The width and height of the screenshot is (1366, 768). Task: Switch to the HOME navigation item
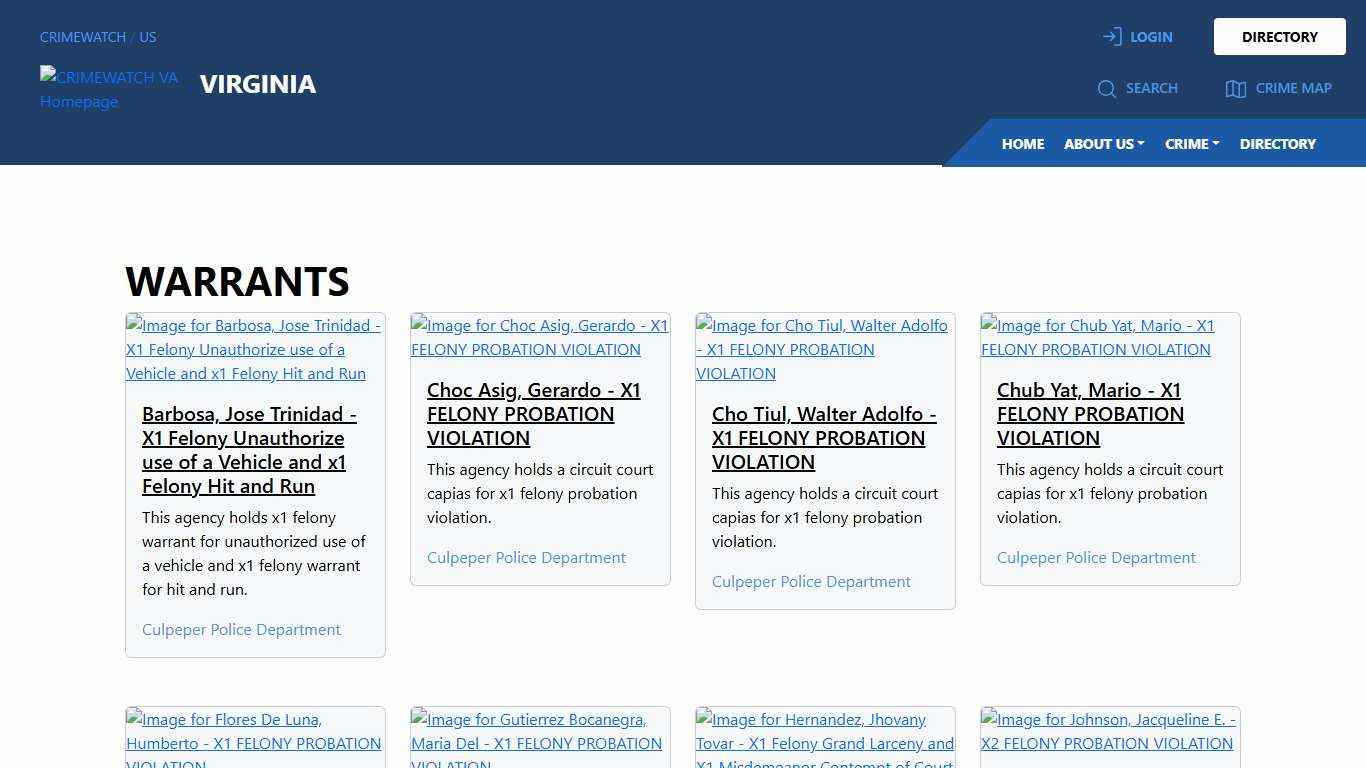1022,143
